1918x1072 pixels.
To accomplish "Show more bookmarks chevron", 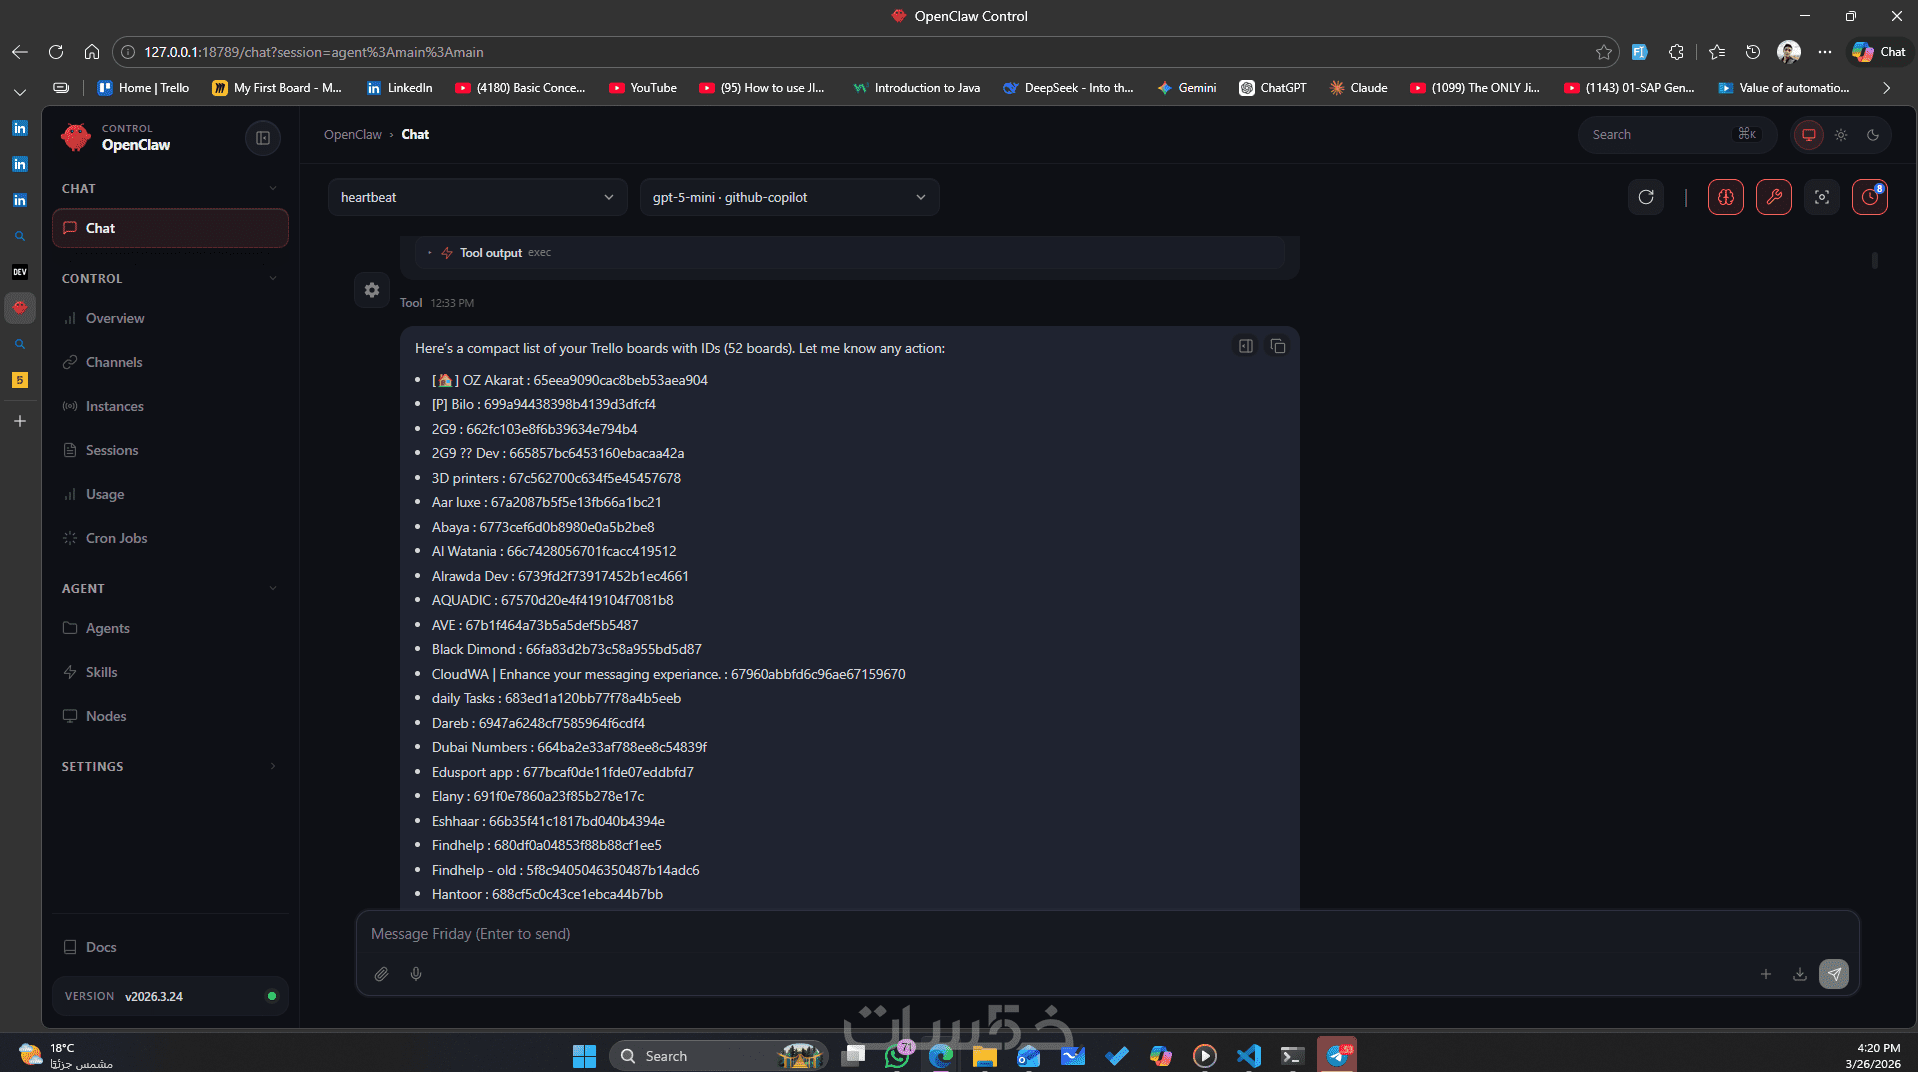I will point(1886,88).
